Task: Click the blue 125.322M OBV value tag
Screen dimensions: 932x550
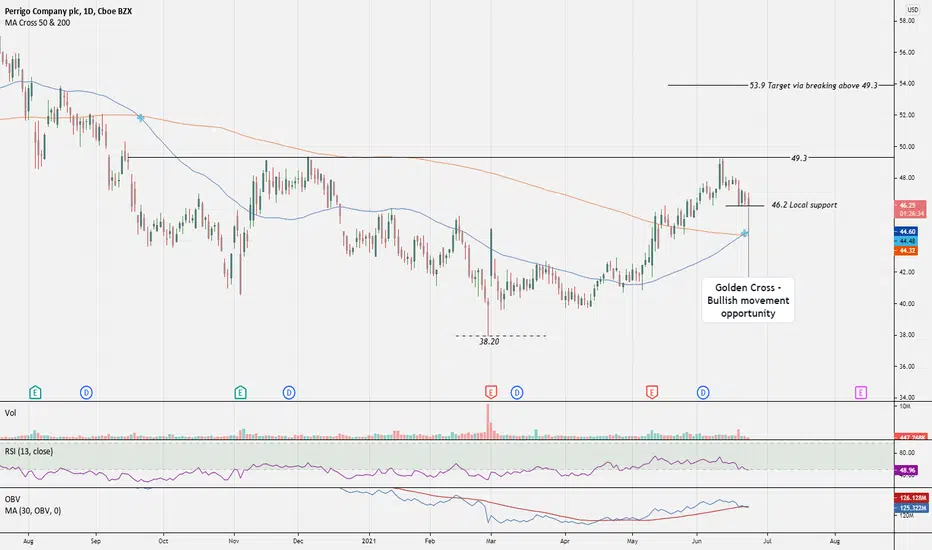Action: point(910,508)
